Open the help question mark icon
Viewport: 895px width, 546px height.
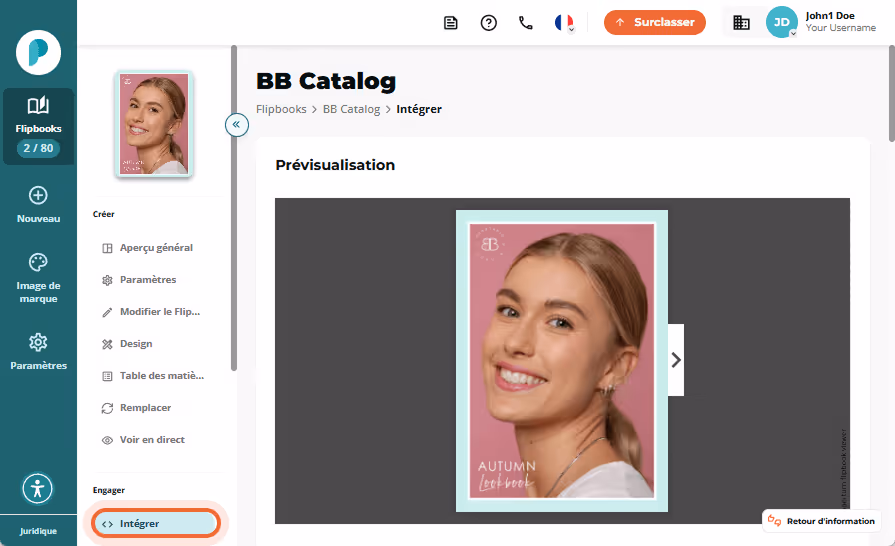(x=489, y=23)
